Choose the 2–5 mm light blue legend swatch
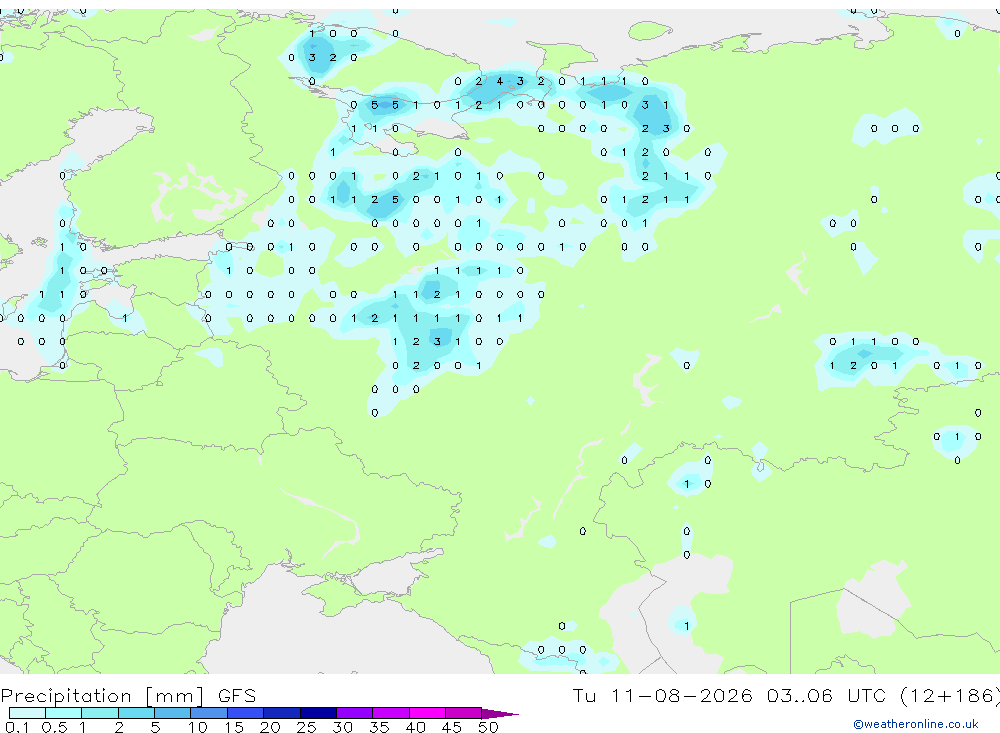Viewport: 1000px width, 733px height. pos(136,713)
